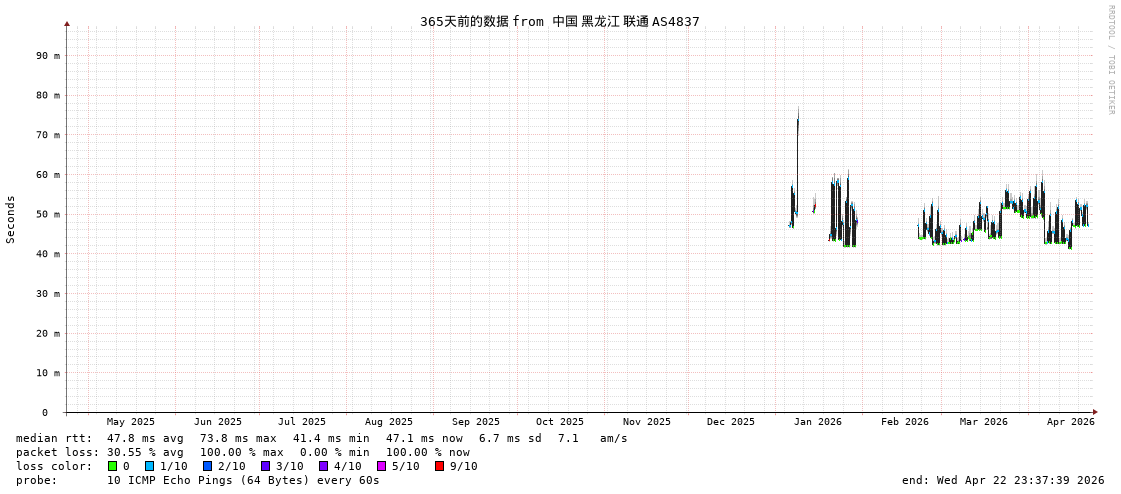Select the blue 2/10 loss swatch
The height and width of the screenshot is (494, 1121).
click(x=207, y=466)
